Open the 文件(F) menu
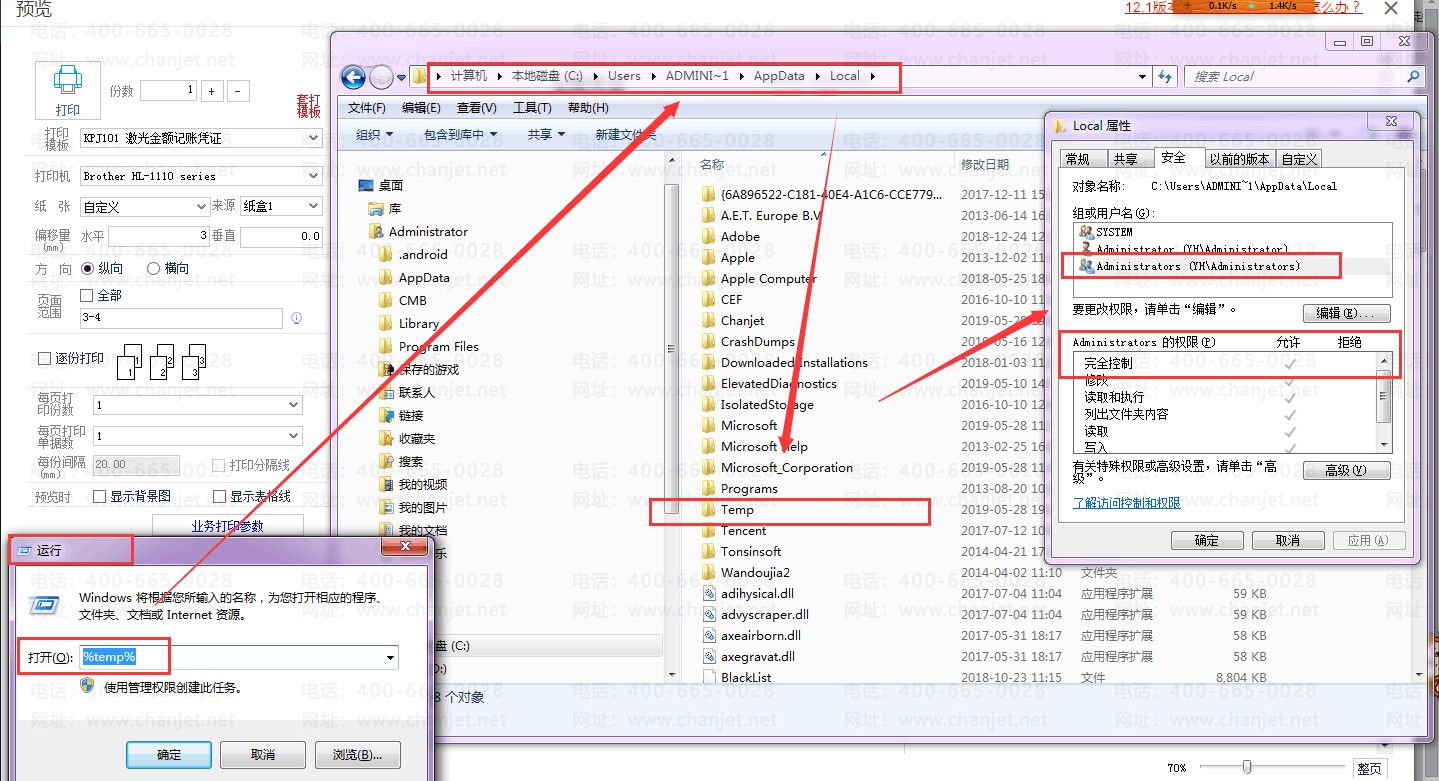Screen dimensions: 1439x781 (367, 108)
